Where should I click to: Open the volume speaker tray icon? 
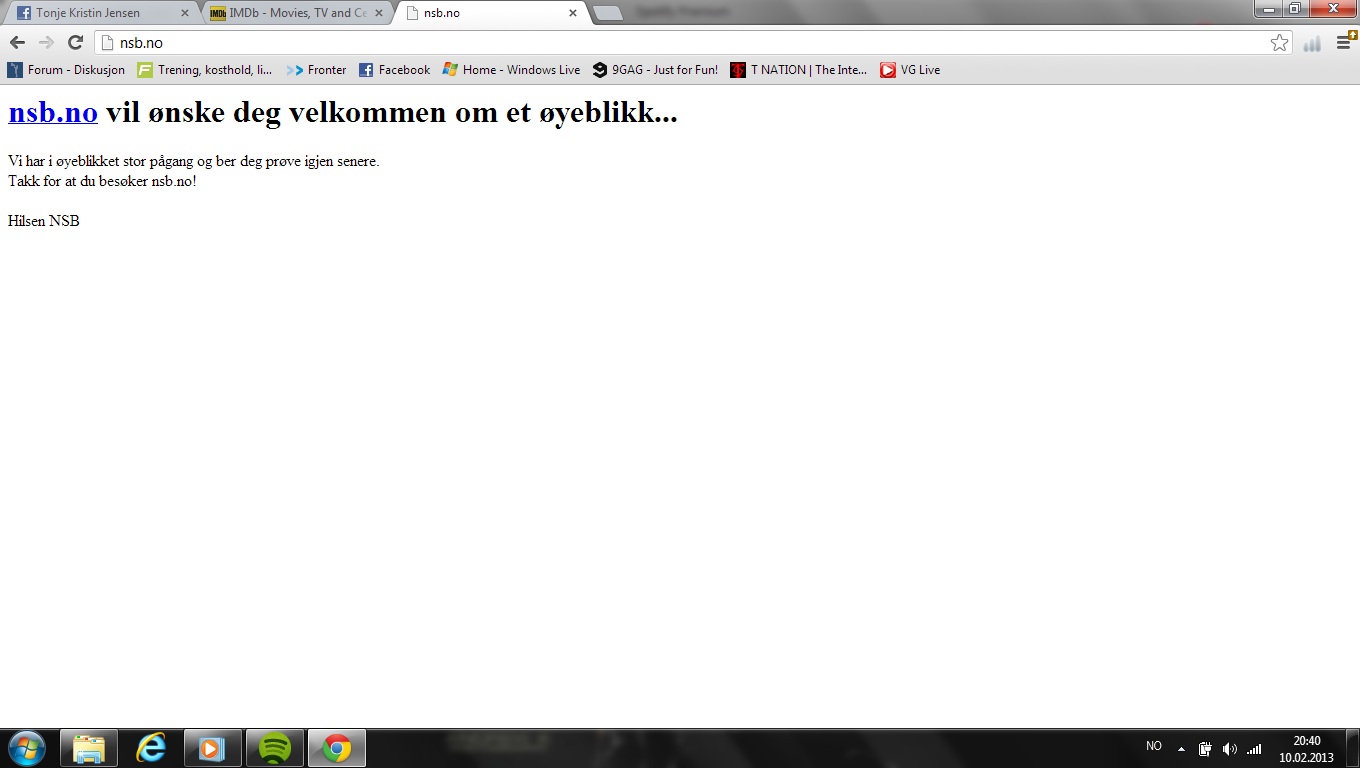(x=1229, y=748)
